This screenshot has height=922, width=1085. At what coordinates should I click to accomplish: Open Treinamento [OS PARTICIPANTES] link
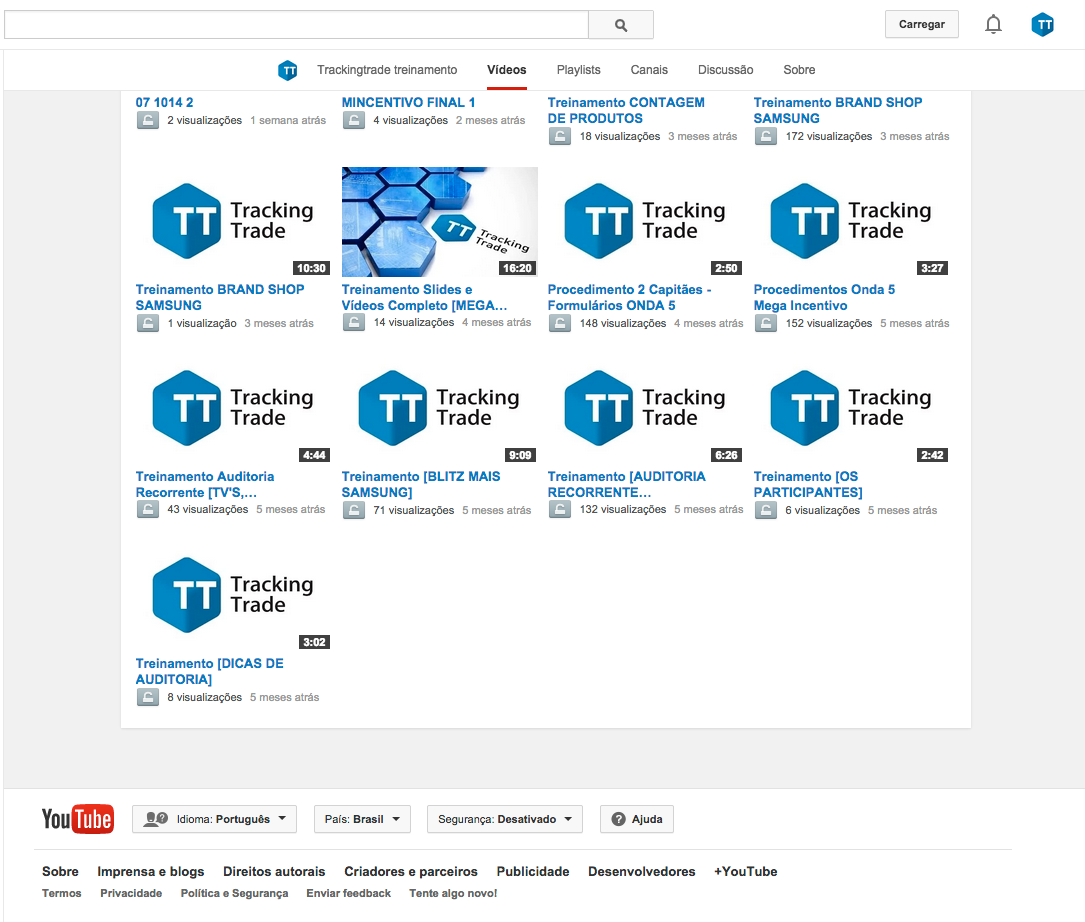[808, 484]
